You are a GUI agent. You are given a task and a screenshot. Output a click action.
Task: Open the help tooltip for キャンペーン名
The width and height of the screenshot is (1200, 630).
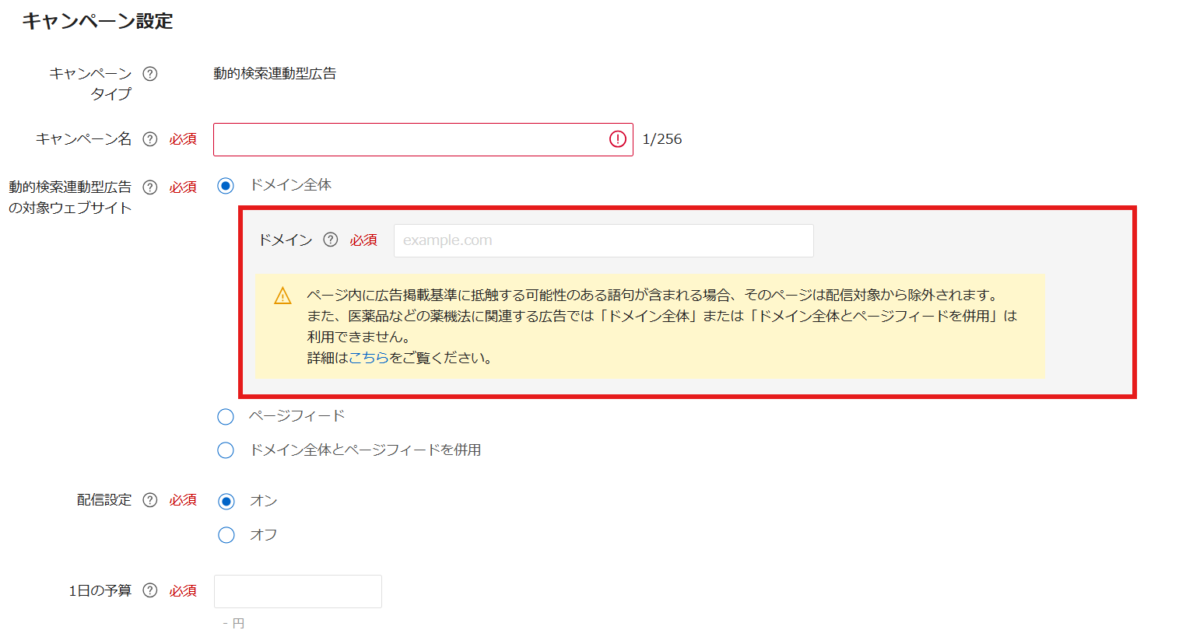coord(150,140)
